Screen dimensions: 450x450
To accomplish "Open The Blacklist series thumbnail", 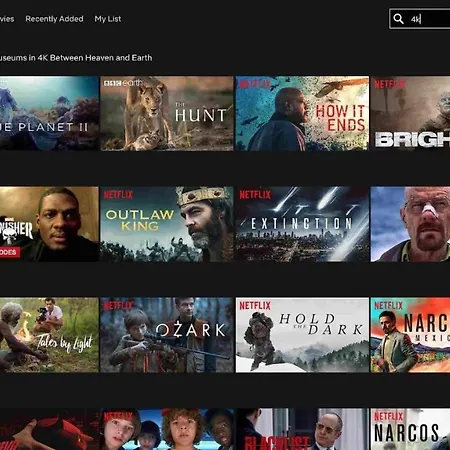I will 302,429.
